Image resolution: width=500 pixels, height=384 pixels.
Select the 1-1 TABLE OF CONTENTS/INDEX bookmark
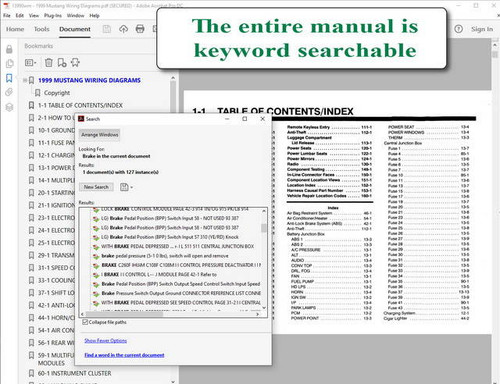(80, 105)
